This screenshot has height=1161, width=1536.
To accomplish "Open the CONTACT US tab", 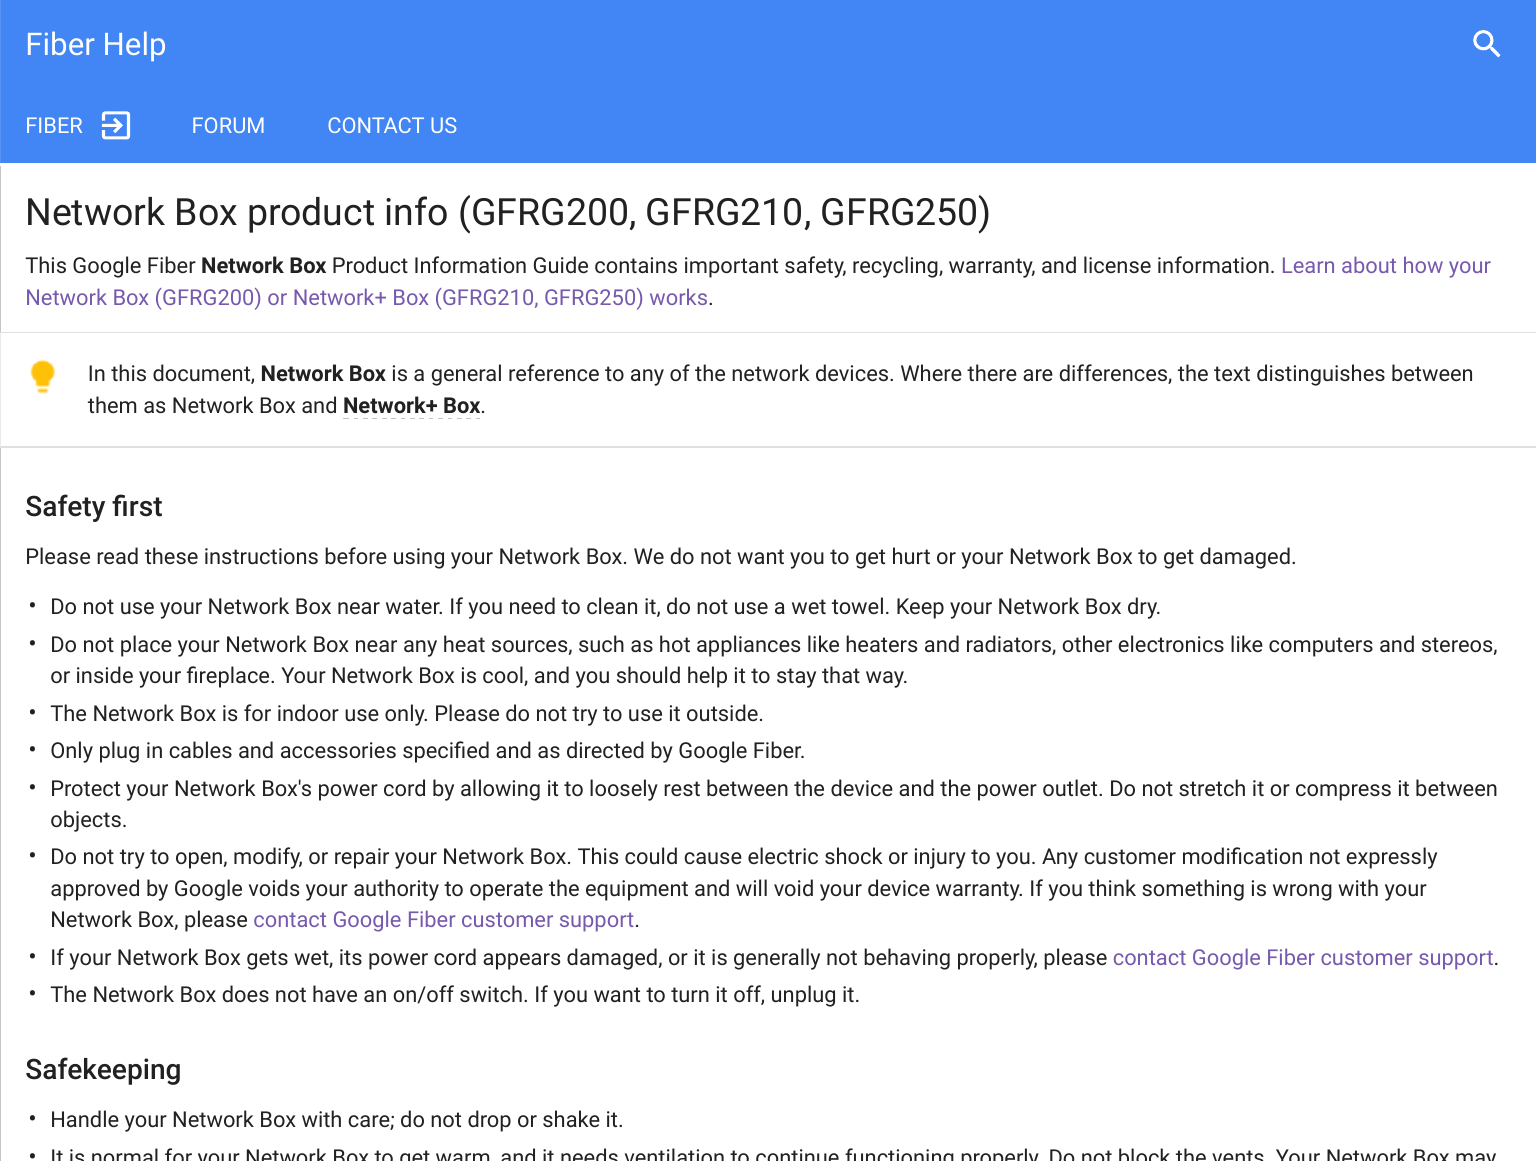I will coord(392,126).
